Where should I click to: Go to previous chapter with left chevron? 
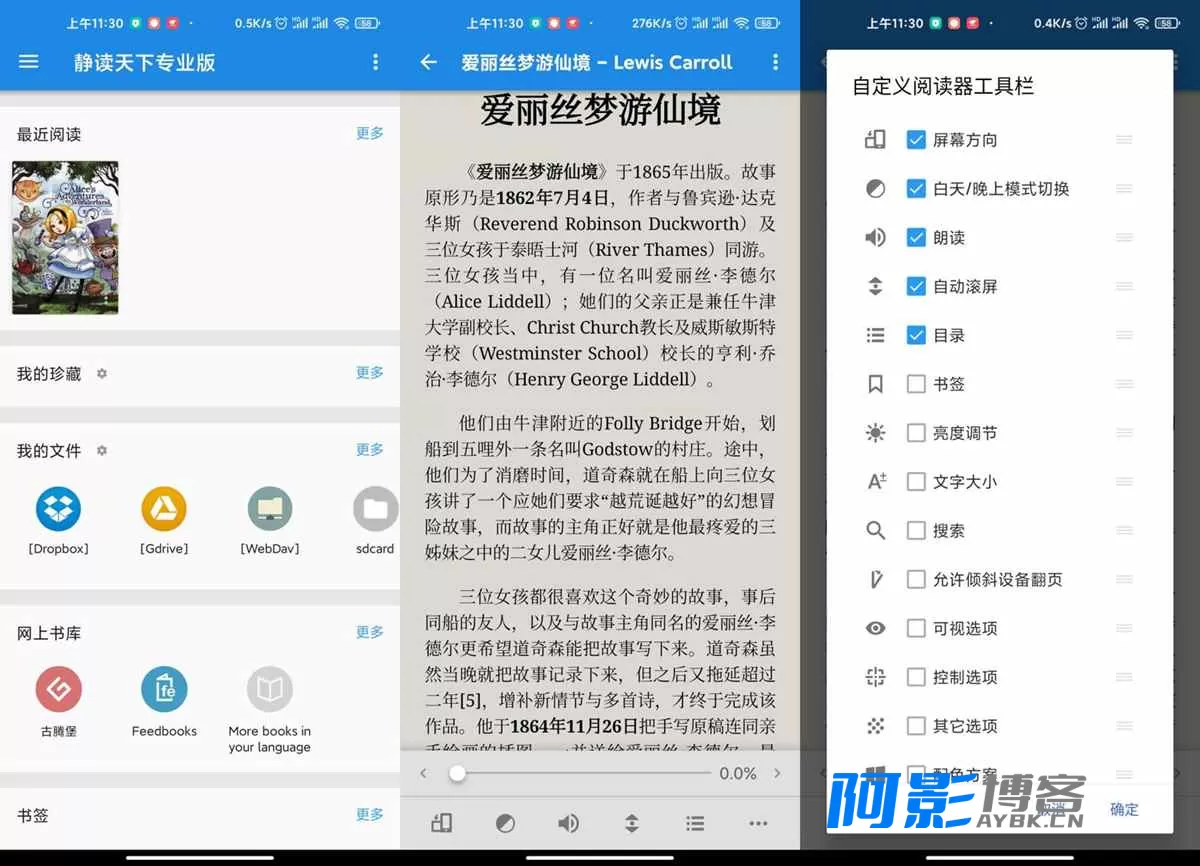423,774
